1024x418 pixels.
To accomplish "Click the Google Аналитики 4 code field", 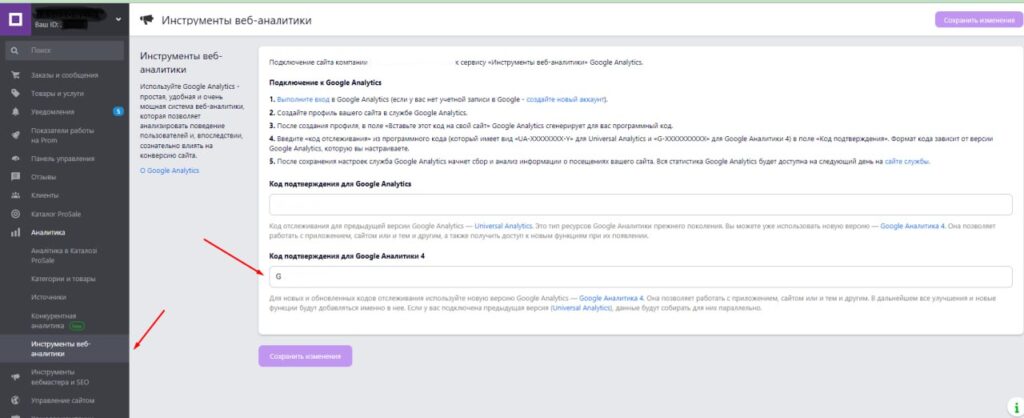I will [x=640, y=274].
